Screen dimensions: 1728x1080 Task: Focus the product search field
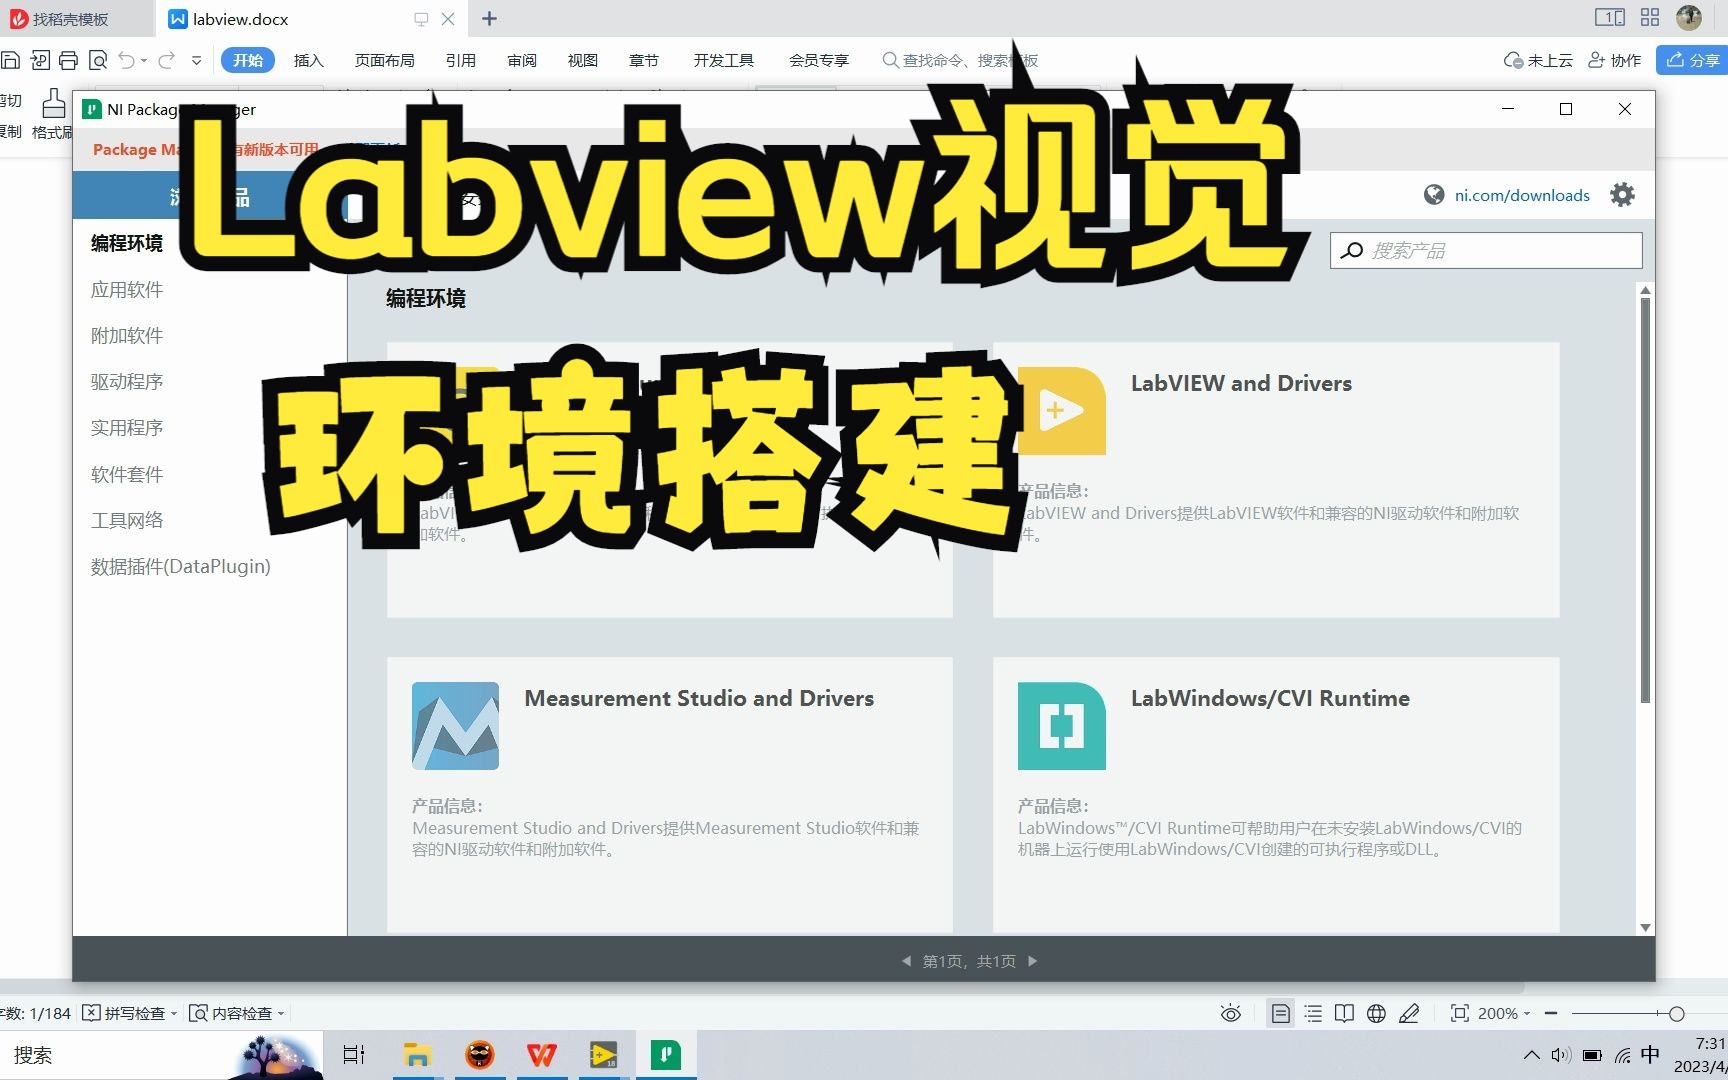[x=1486, y=250]
